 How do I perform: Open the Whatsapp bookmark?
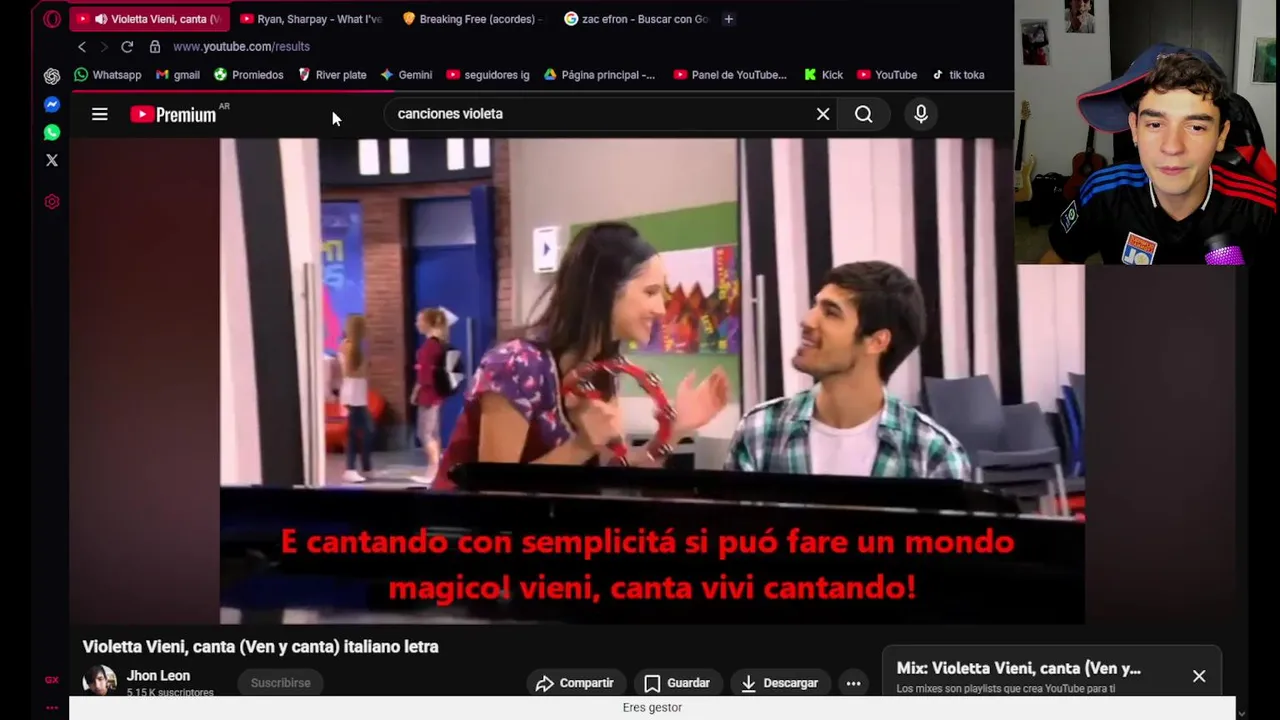coord(108,75)
